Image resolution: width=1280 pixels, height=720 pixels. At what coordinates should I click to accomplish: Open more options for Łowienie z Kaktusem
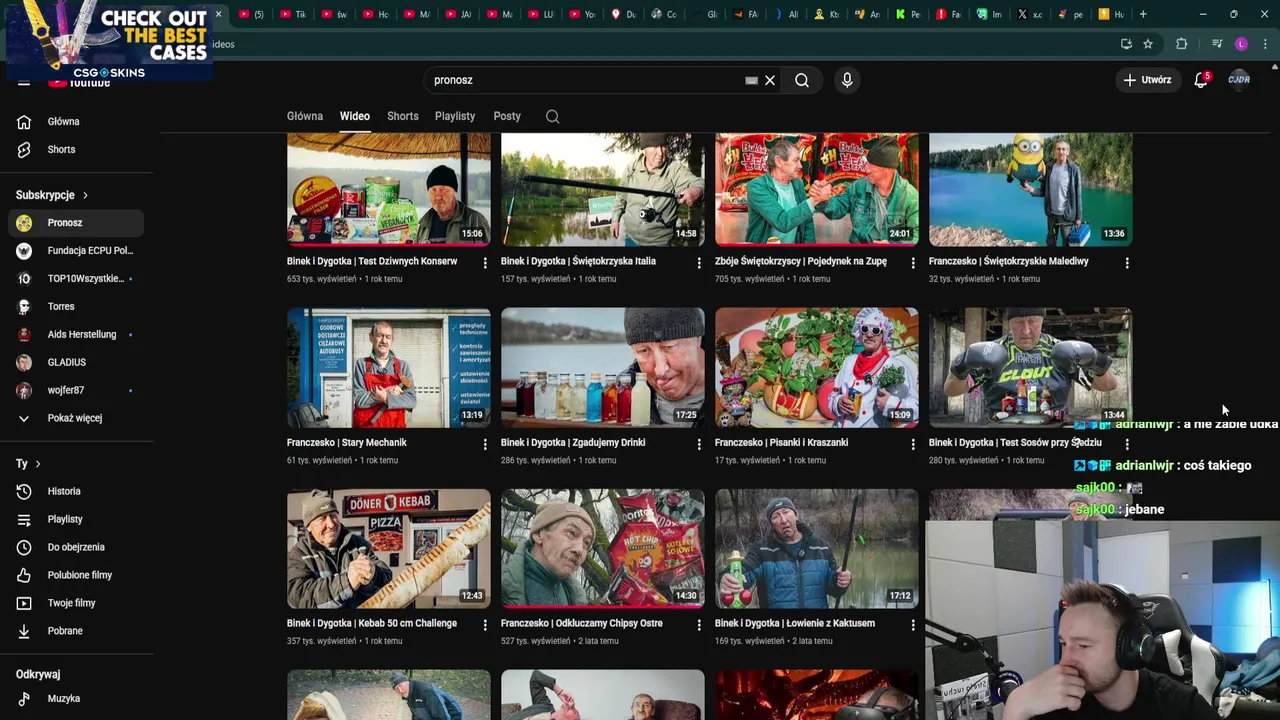tap(913, 624)
